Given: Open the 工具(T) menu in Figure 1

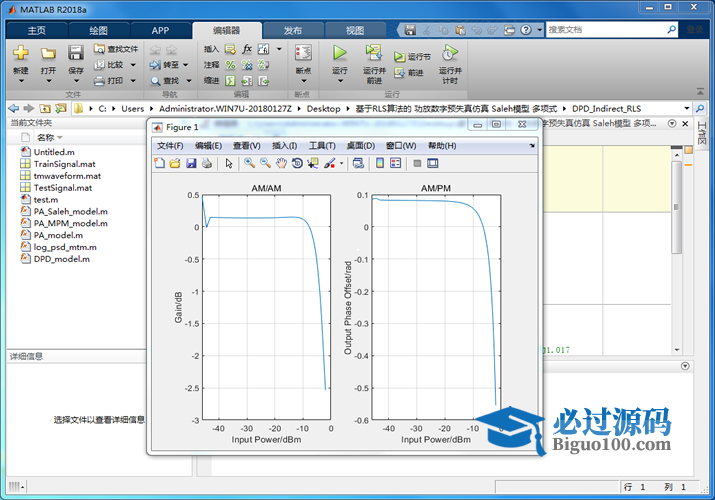Looking at the screenshot, I should 322,146.
